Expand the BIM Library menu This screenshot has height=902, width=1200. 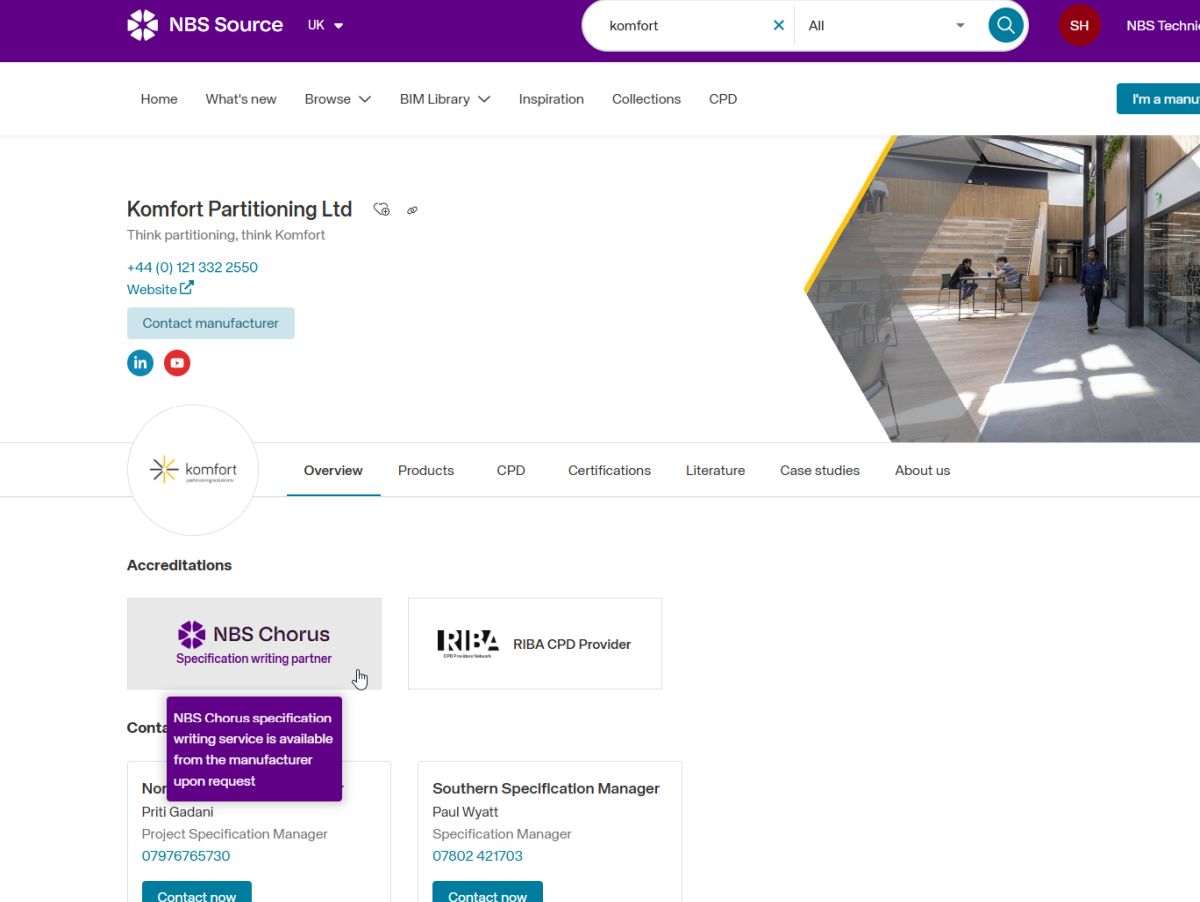[x=445, y=99]
